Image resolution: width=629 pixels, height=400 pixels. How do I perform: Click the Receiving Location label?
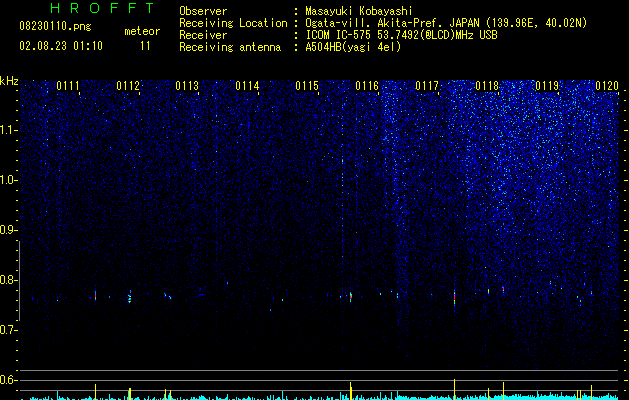(233, 23)
